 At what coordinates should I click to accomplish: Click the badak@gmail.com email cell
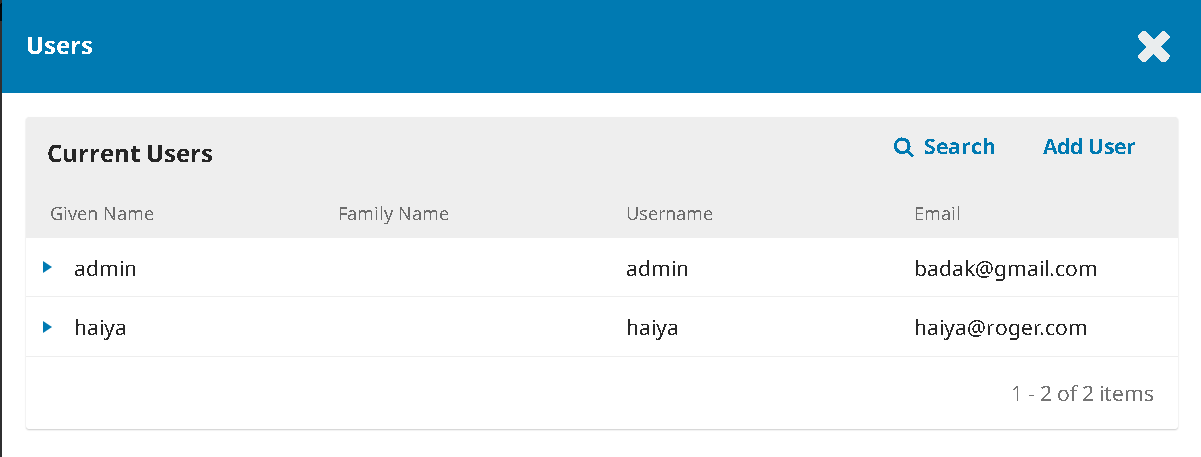point(1005,269)
